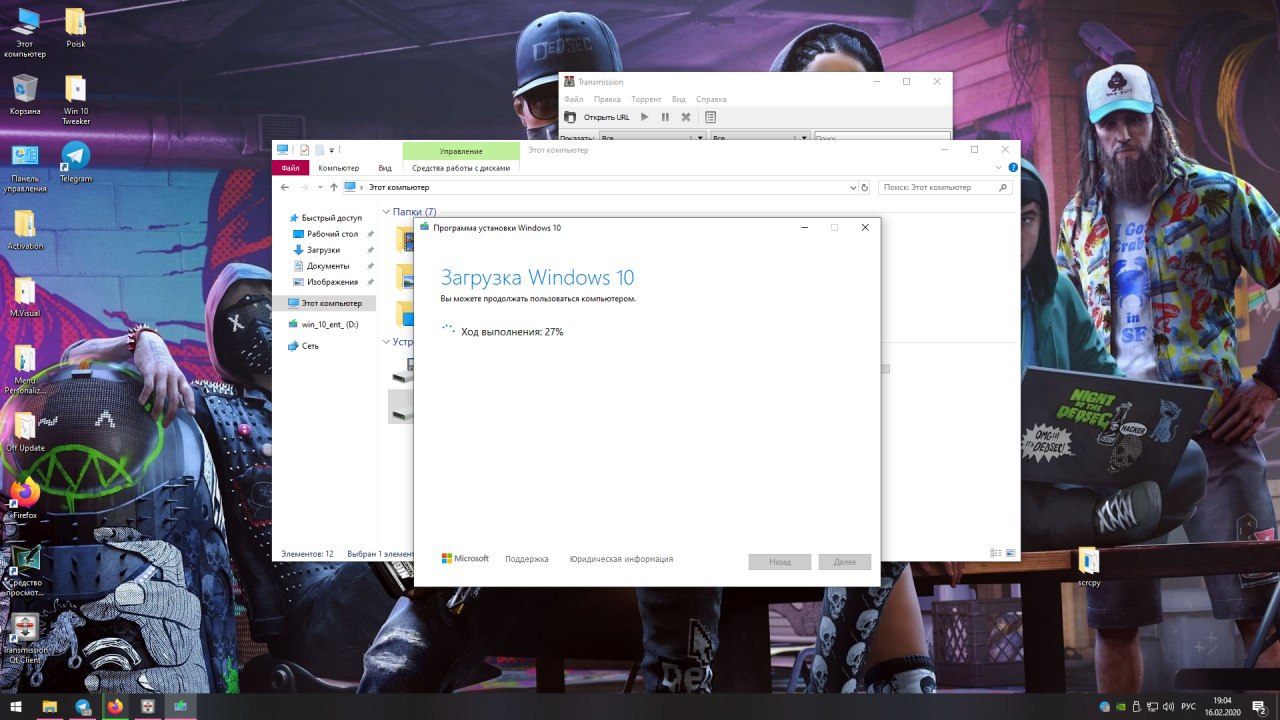Open 'Компьютер' ribbon tab in Explorer
The image size is (1280, 720).
point(339,168)
